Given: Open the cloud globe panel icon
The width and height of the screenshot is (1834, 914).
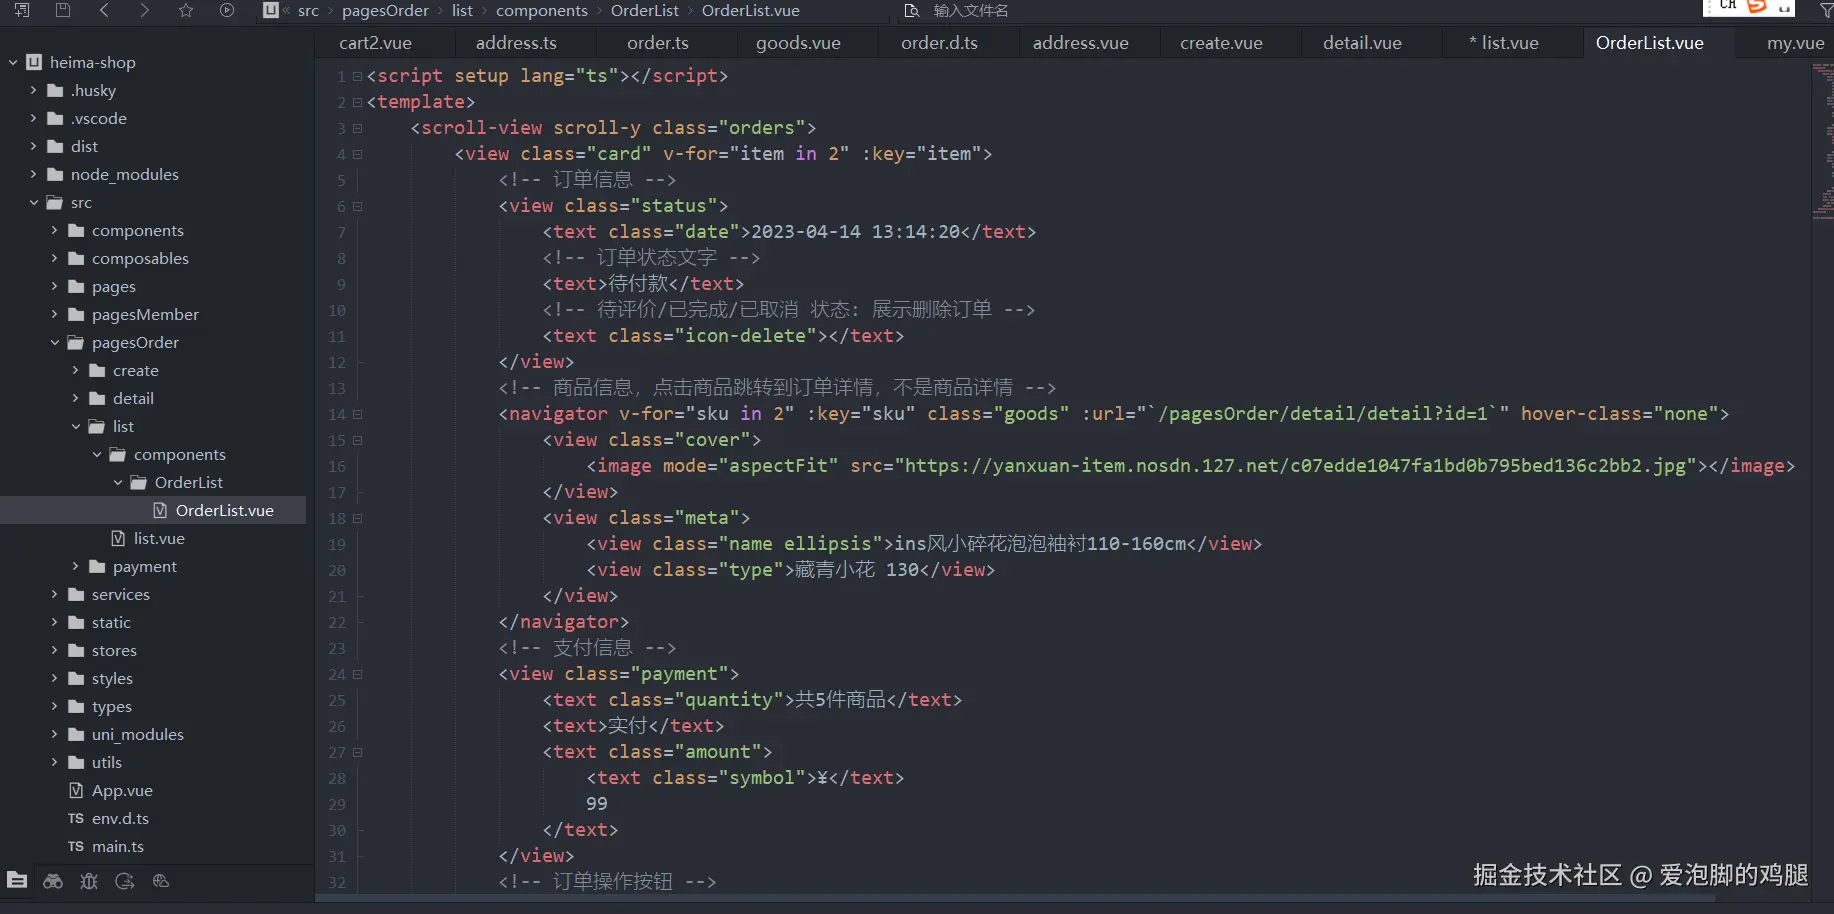Looking at the screenshot, I should (x=161, y=881).
